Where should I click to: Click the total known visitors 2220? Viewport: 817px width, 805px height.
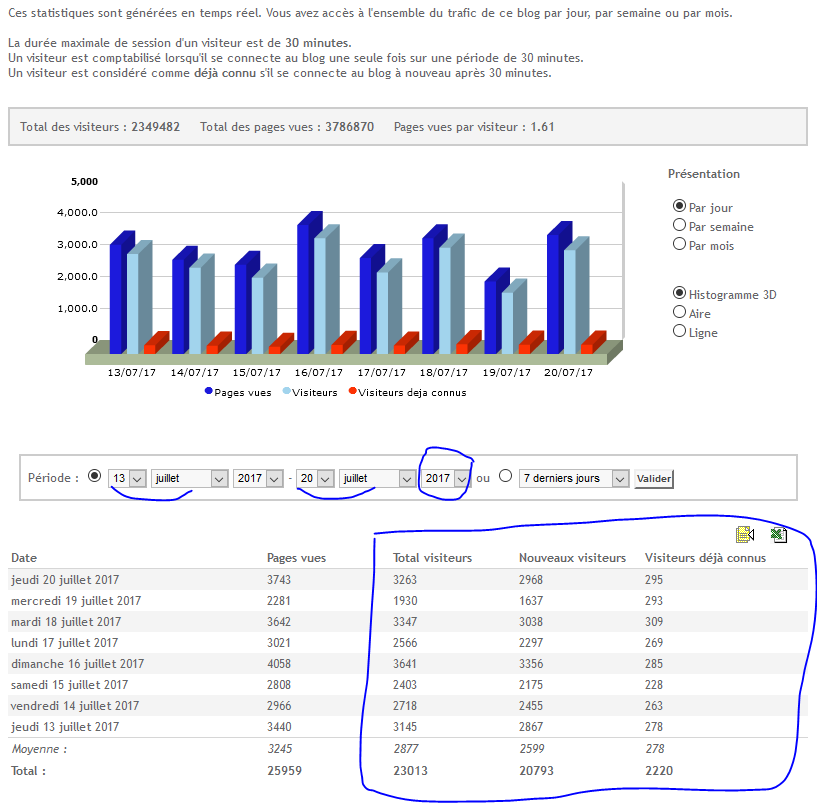click(659, 771)
